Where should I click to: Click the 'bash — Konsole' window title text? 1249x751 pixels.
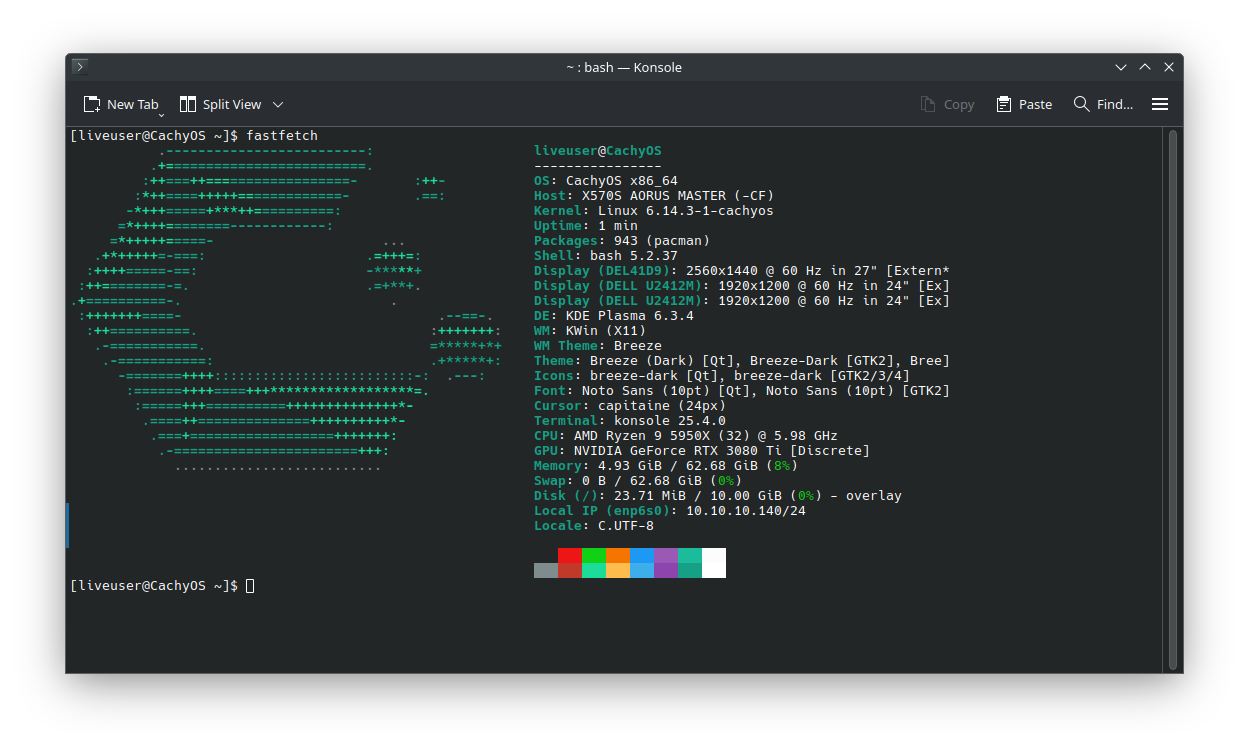click(624, 67)
